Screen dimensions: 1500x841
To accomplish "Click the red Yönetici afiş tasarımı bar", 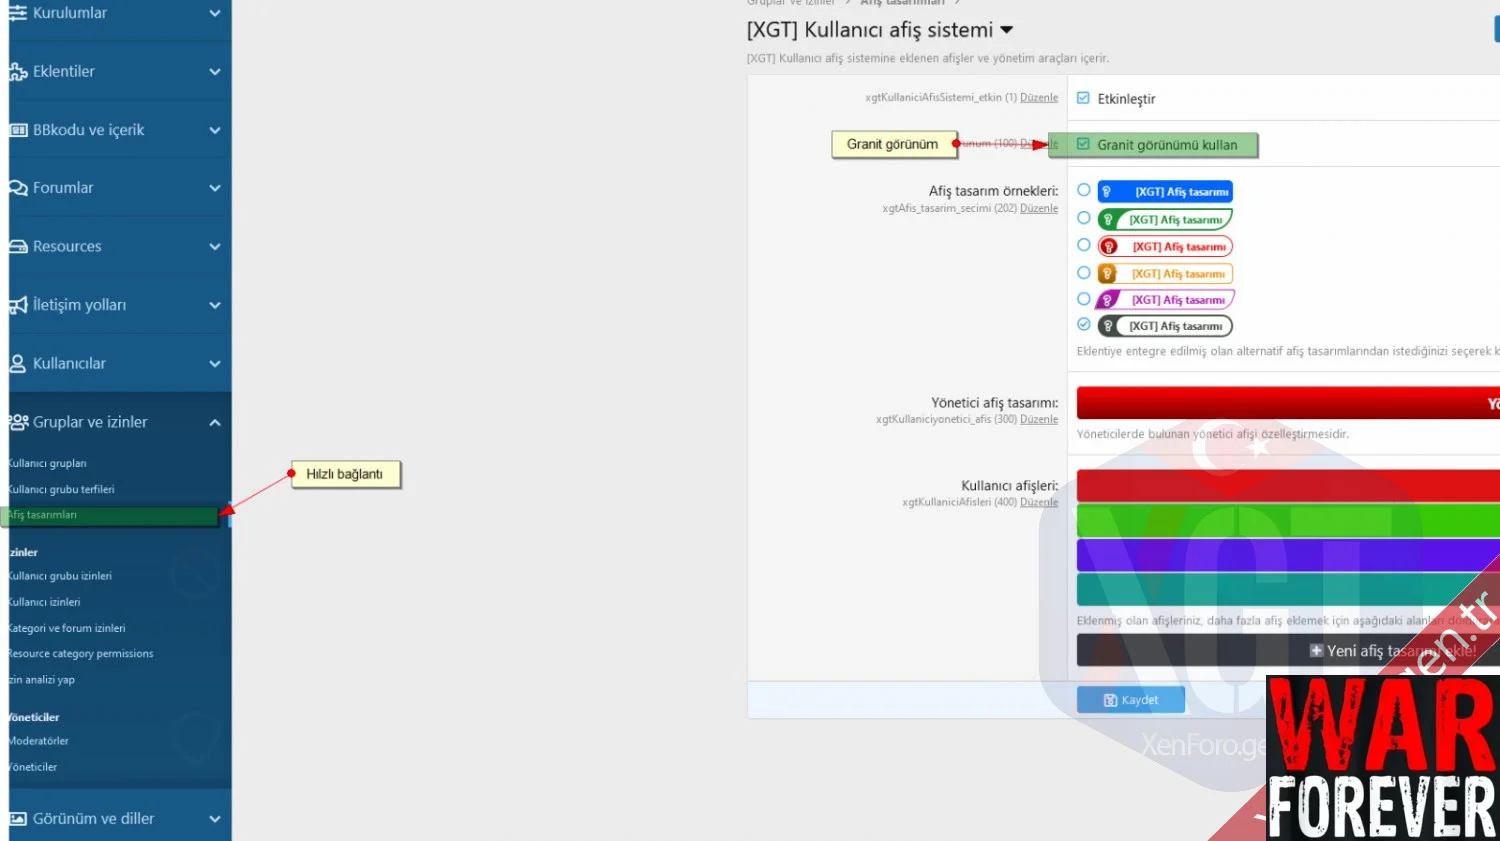I will [1288, 403].
